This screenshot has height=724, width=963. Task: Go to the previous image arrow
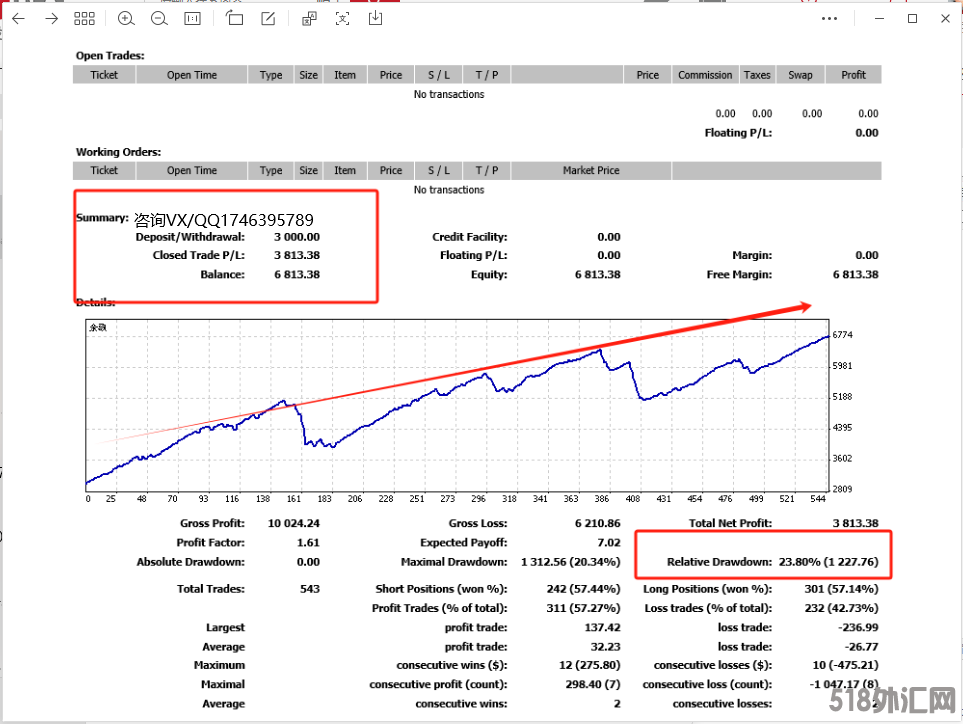pos(18,18)
